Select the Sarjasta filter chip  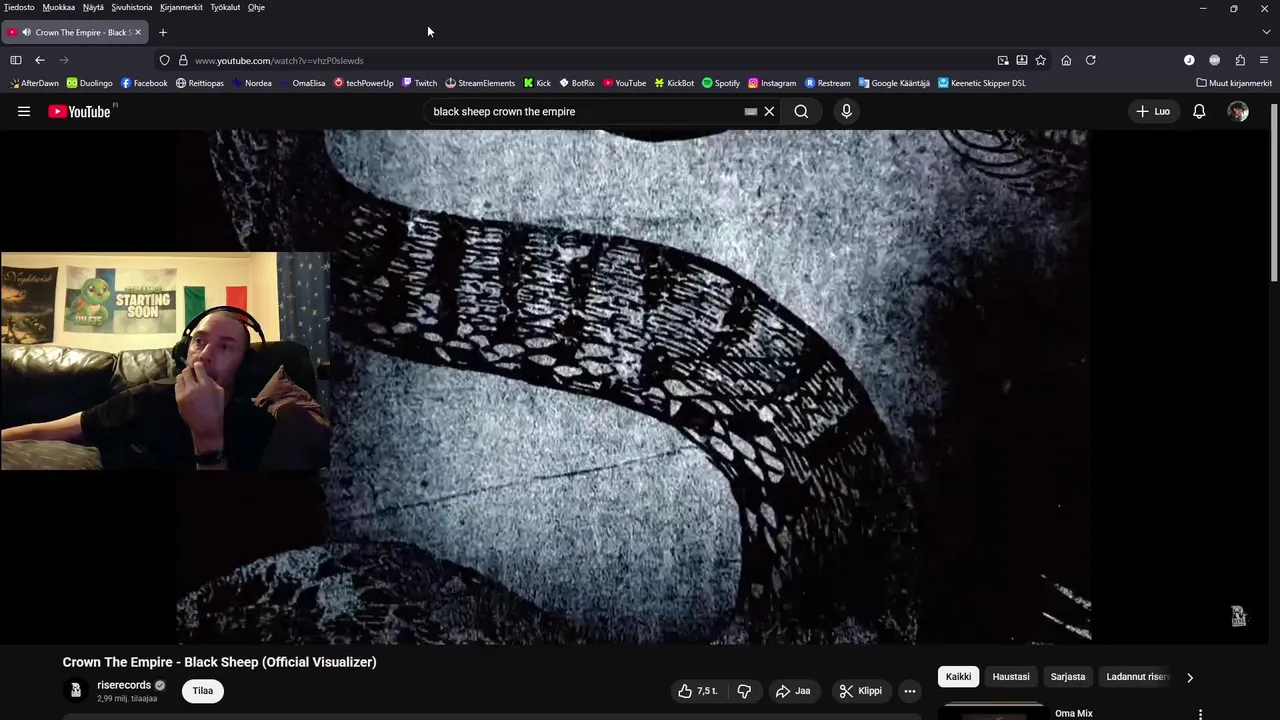click(1068, 677)
